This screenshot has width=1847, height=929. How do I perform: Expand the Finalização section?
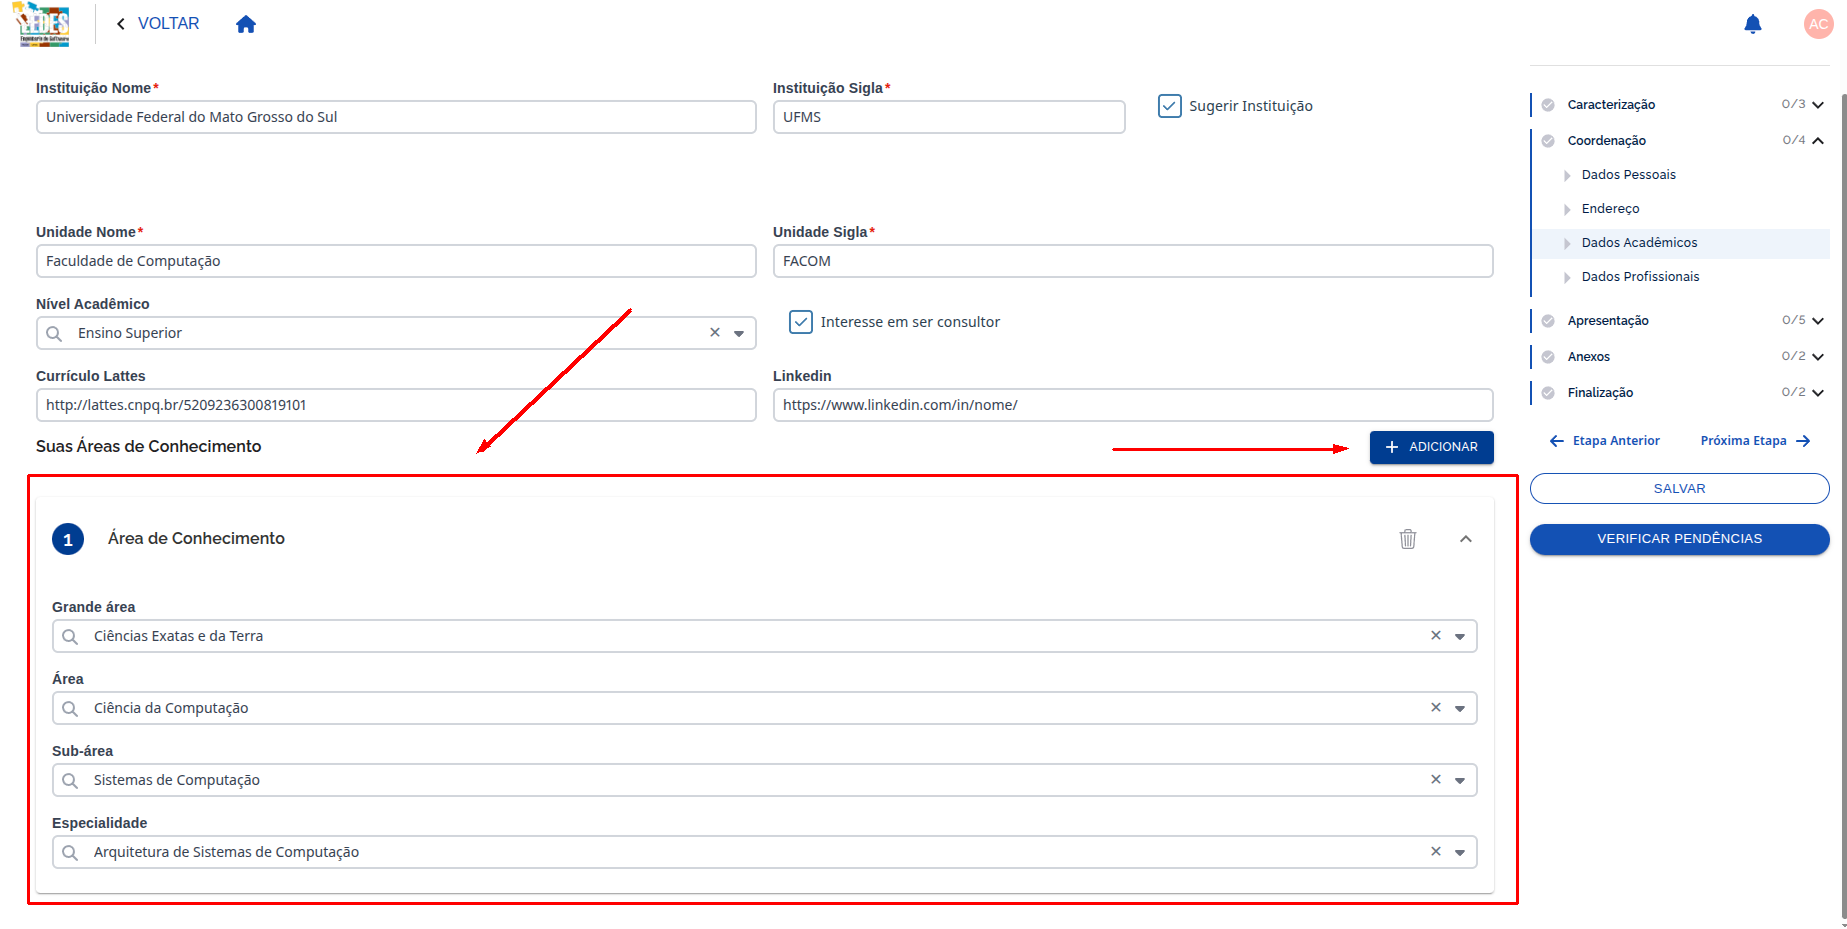(x=1818, y=393)
